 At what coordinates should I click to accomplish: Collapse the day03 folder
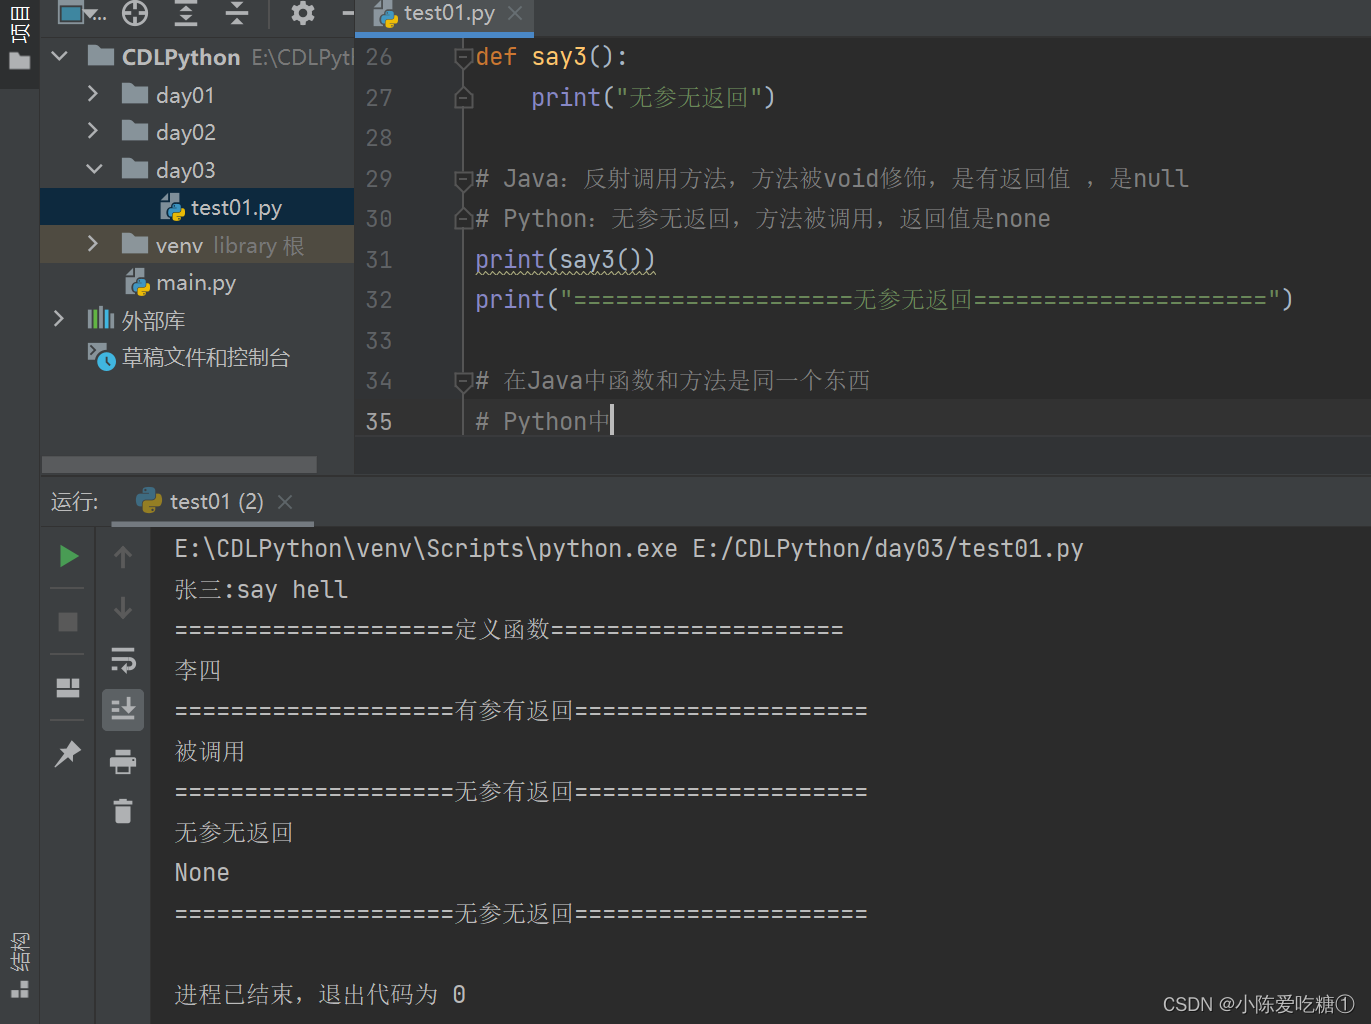pos(92,168)
